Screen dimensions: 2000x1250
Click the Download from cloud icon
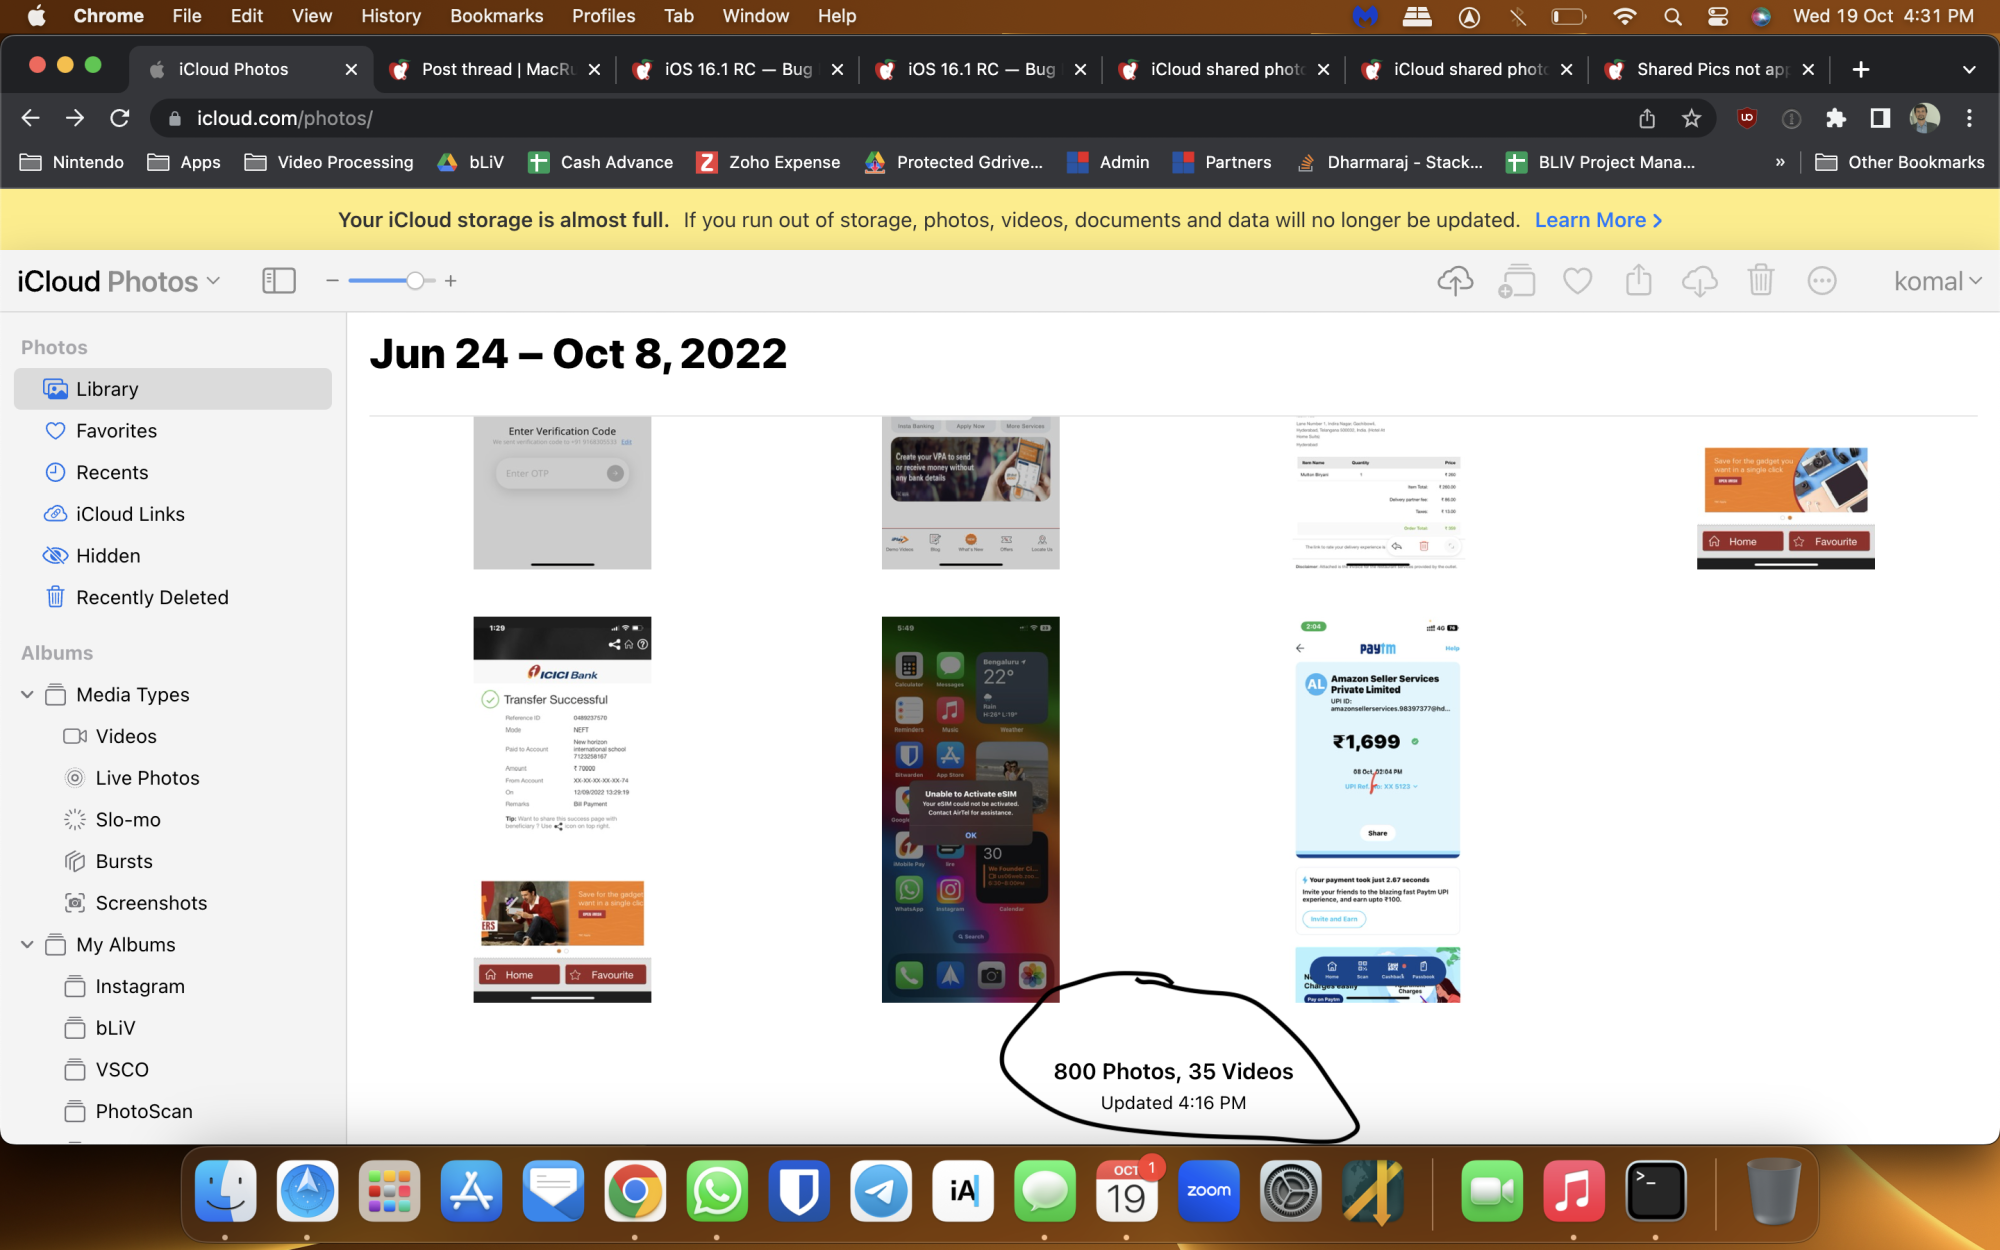[1699, 281]
